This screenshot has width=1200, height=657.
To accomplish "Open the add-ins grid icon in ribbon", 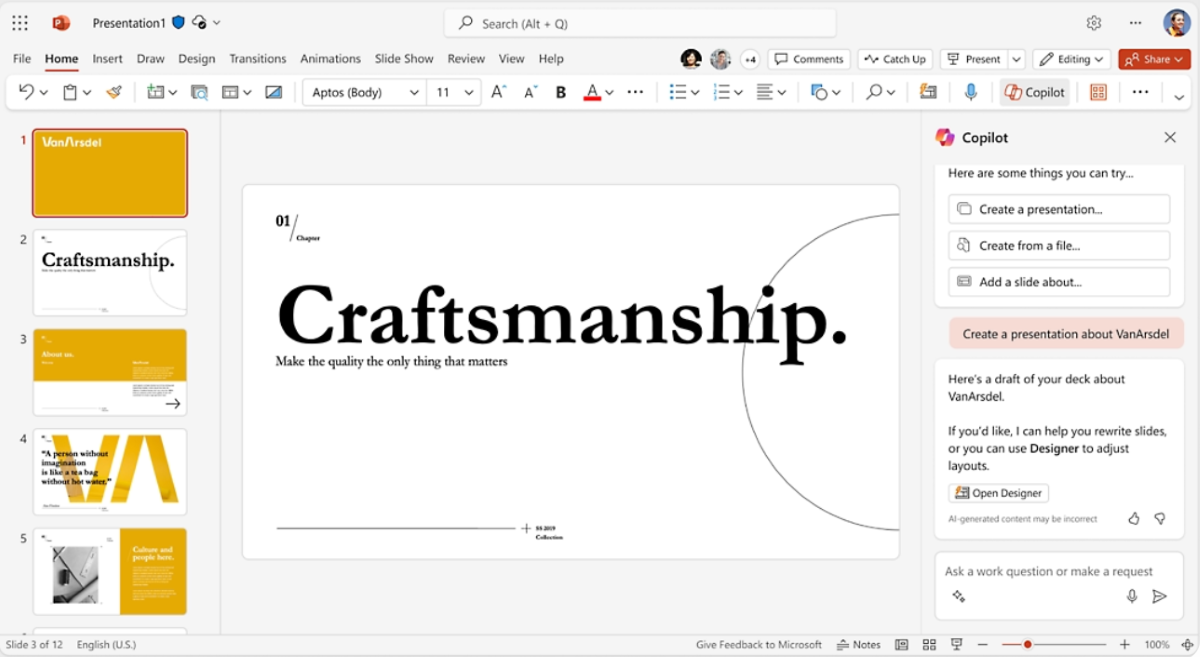I will 1098,92.
